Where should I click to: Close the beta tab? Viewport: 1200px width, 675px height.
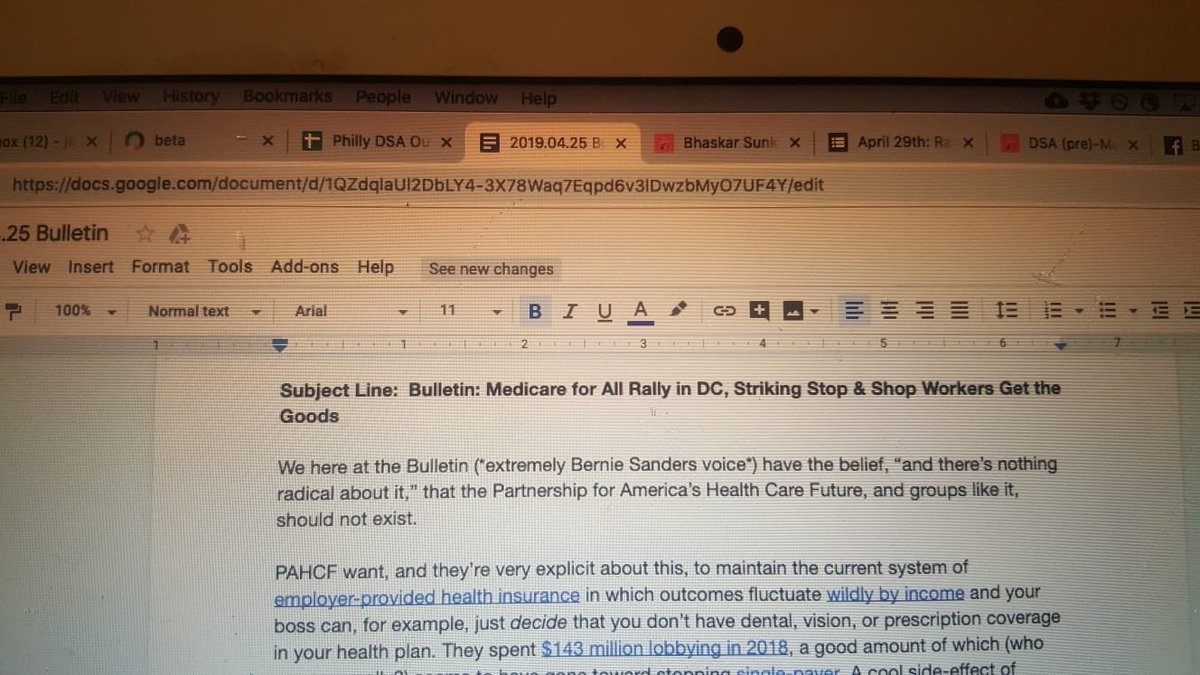(267, 142)
